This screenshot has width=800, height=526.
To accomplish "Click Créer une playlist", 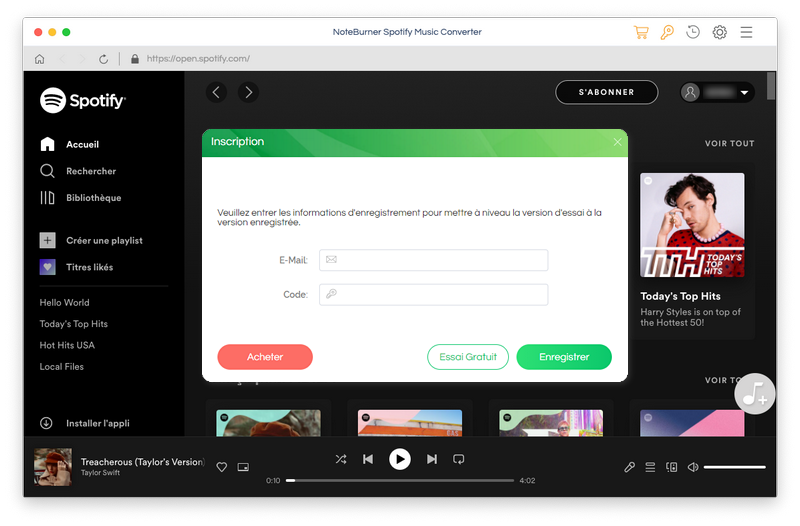I will click(91, 240).
